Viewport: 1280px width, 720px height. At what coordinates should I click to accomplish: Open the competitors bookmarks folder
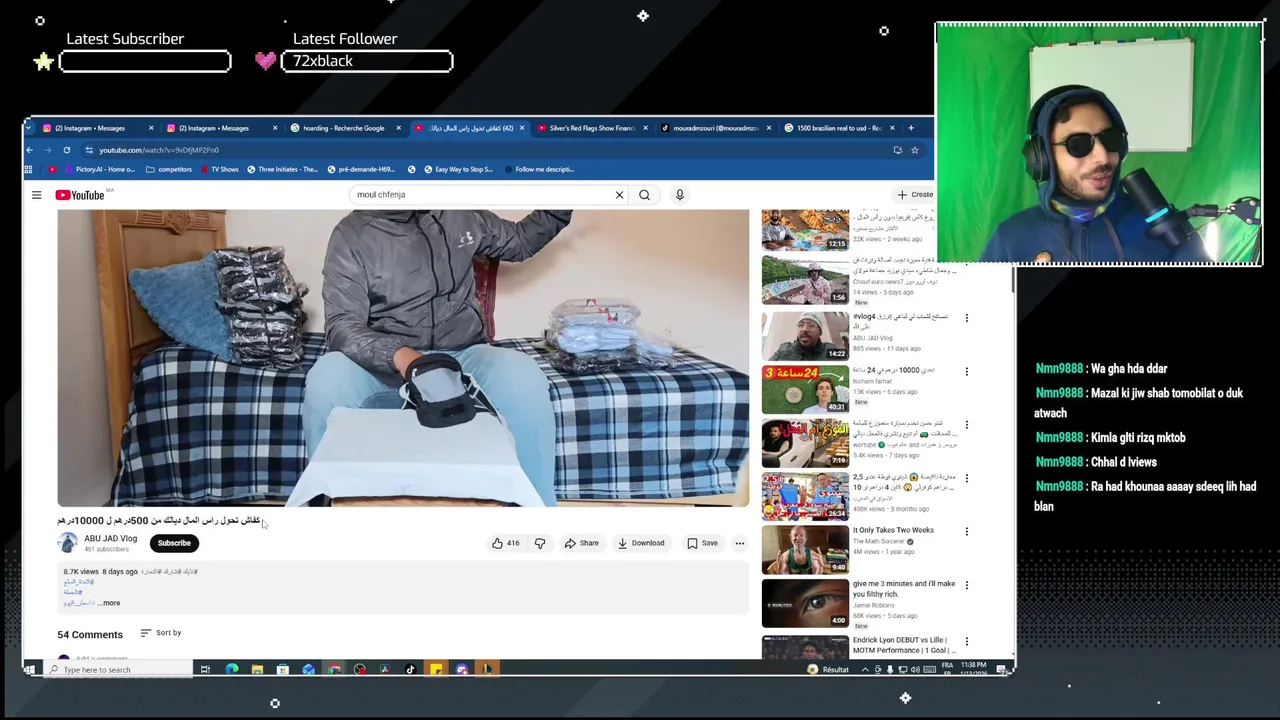(169, 169)
